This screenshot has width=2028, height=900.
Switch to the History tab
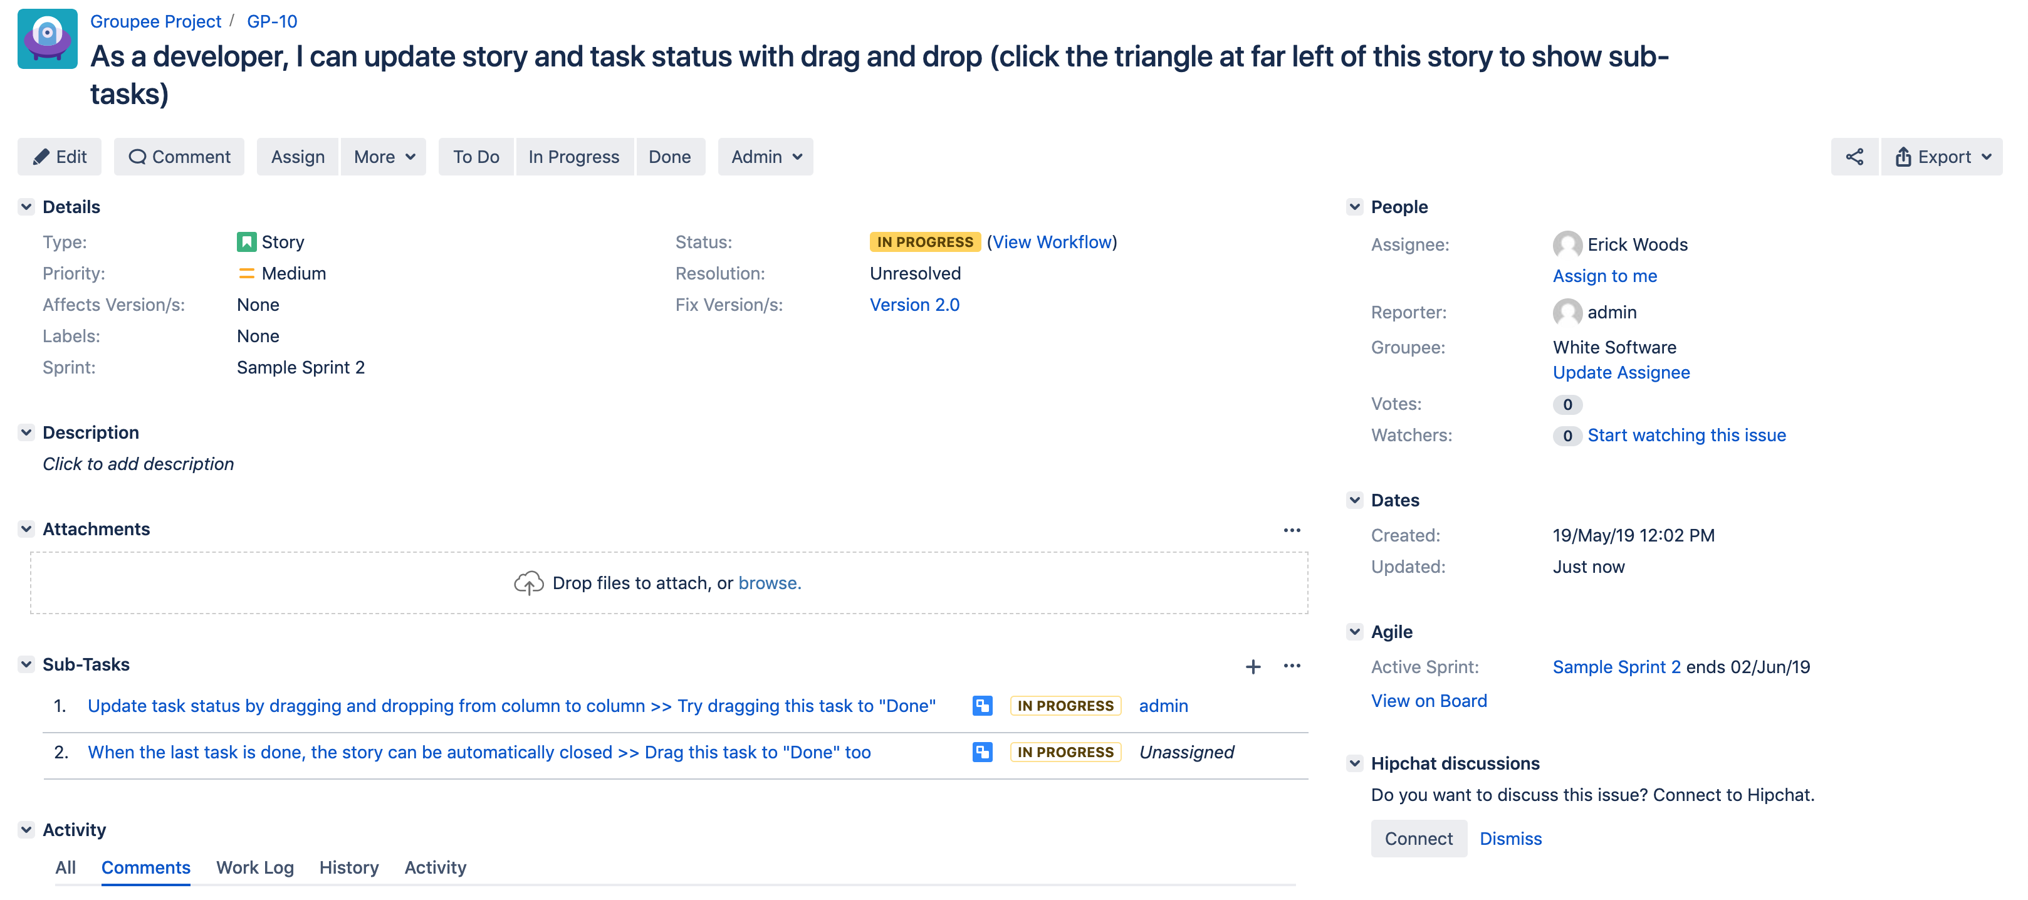pyautogui.click(x=349, y=867)
